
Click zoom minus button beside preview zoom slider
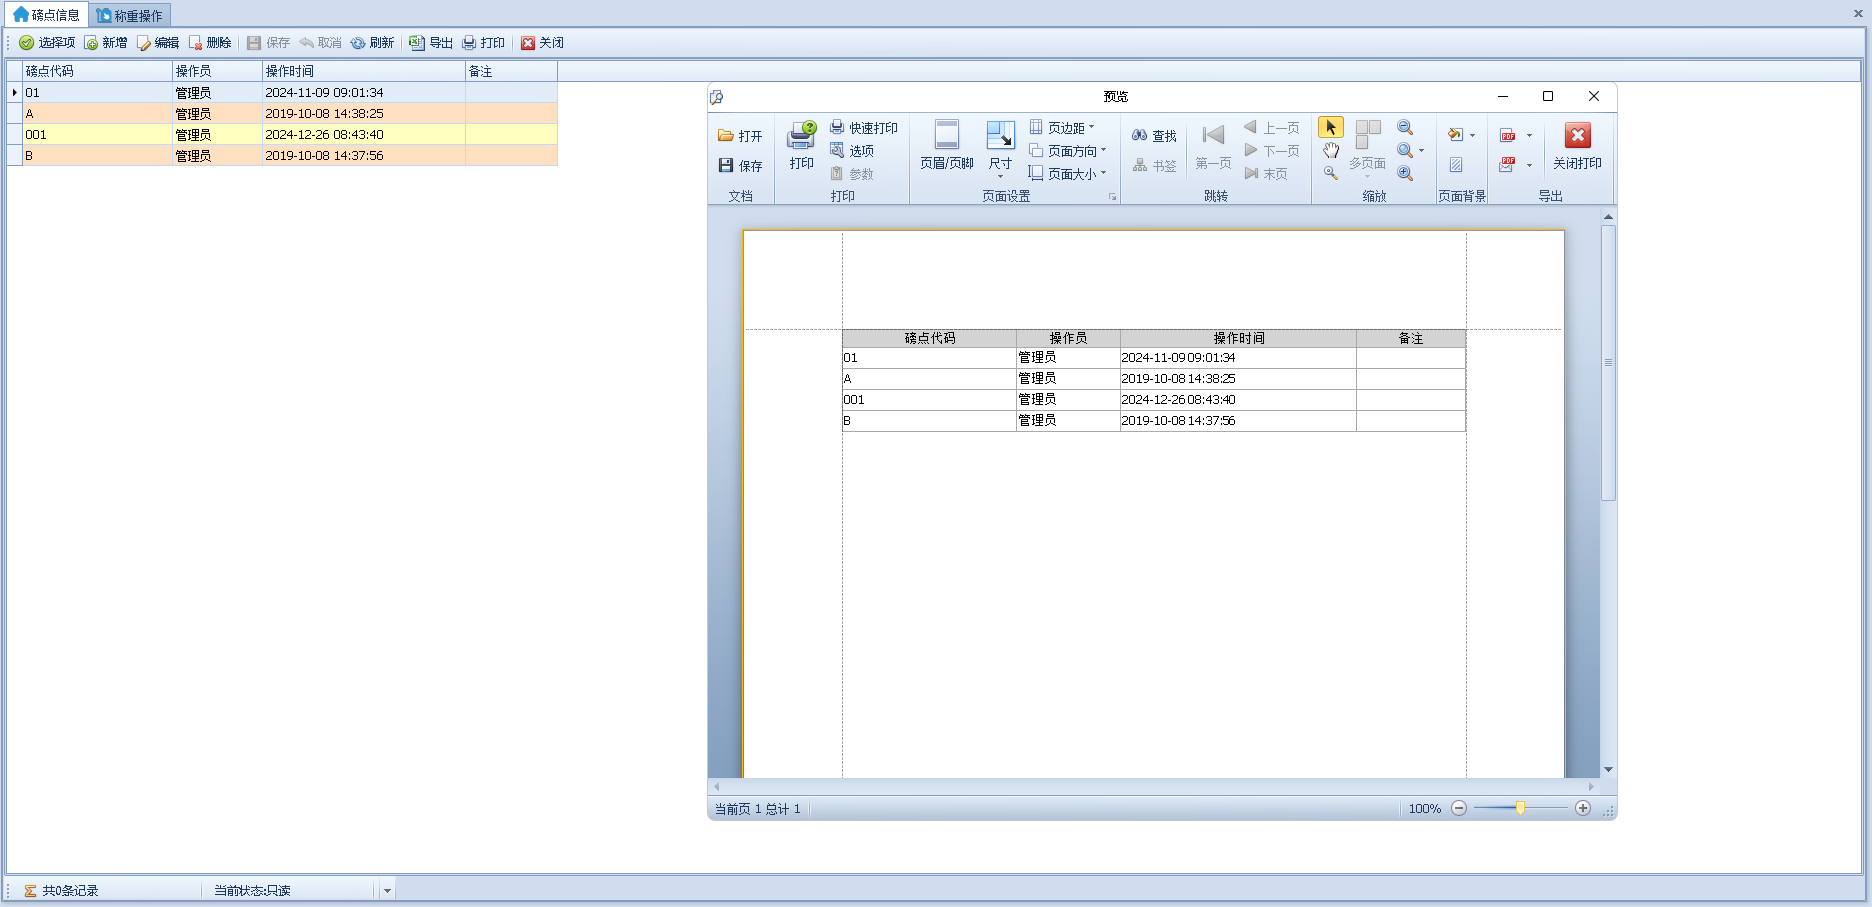point(1459,808)
